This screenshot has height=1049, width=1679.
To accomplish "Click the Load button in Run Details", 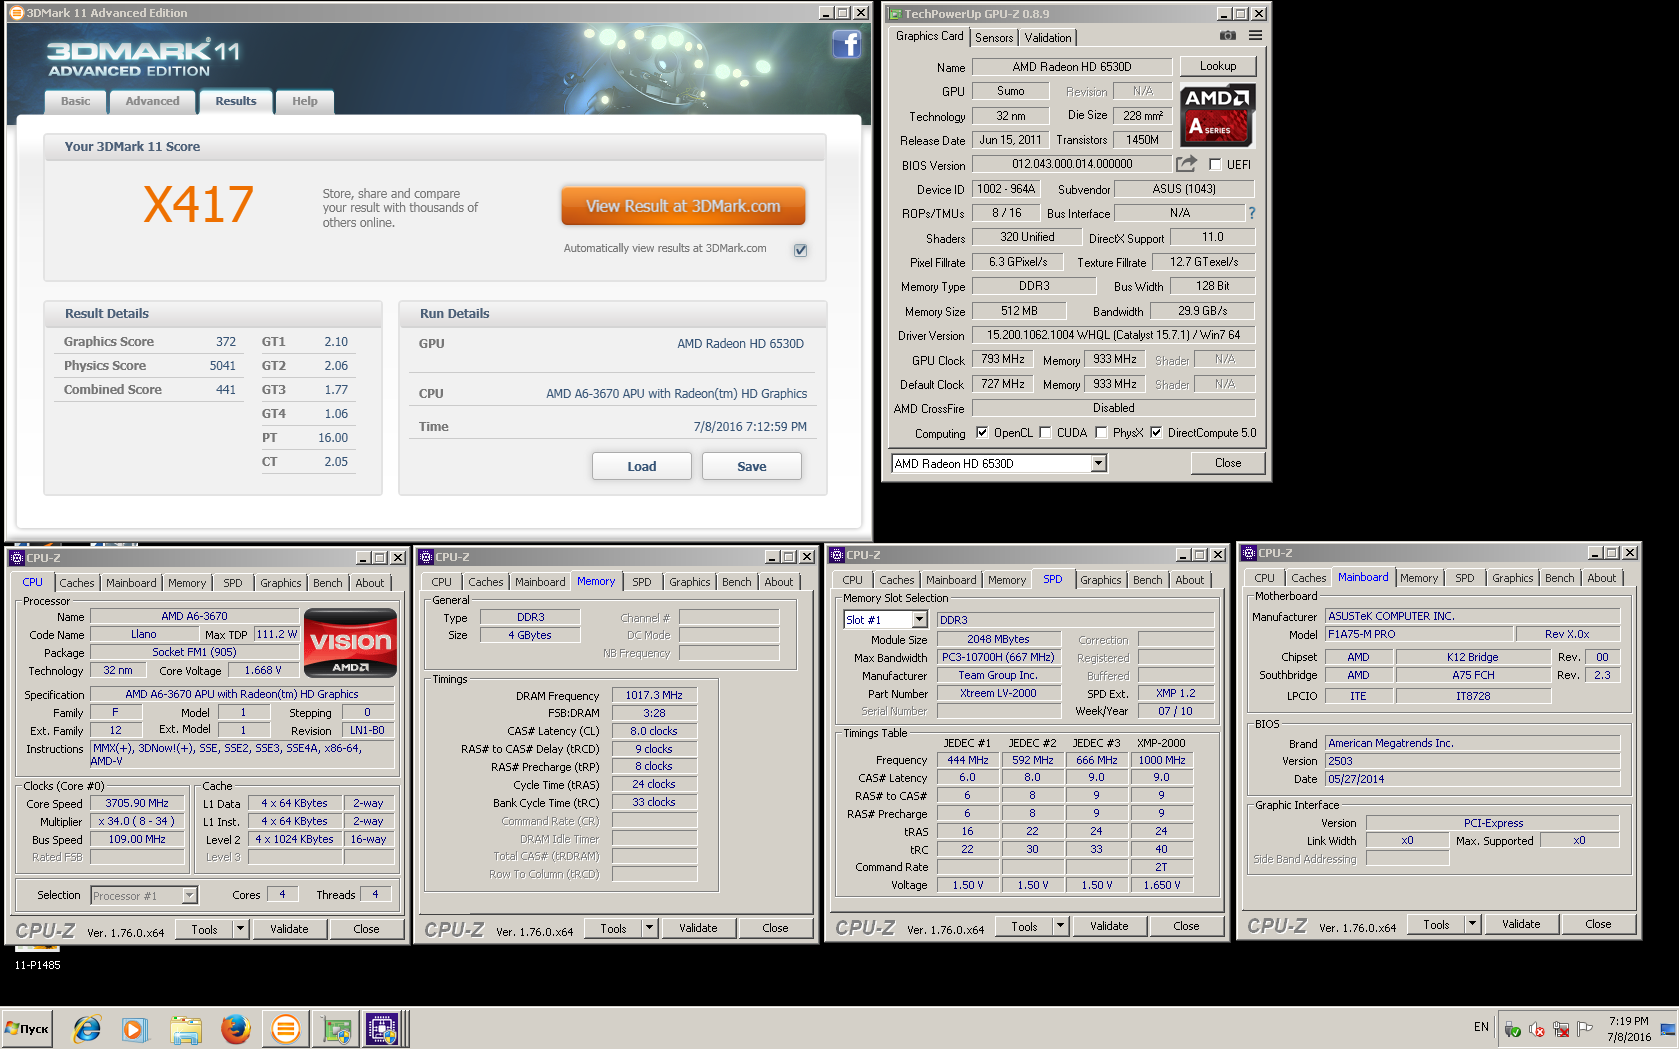I will (642, 466).
